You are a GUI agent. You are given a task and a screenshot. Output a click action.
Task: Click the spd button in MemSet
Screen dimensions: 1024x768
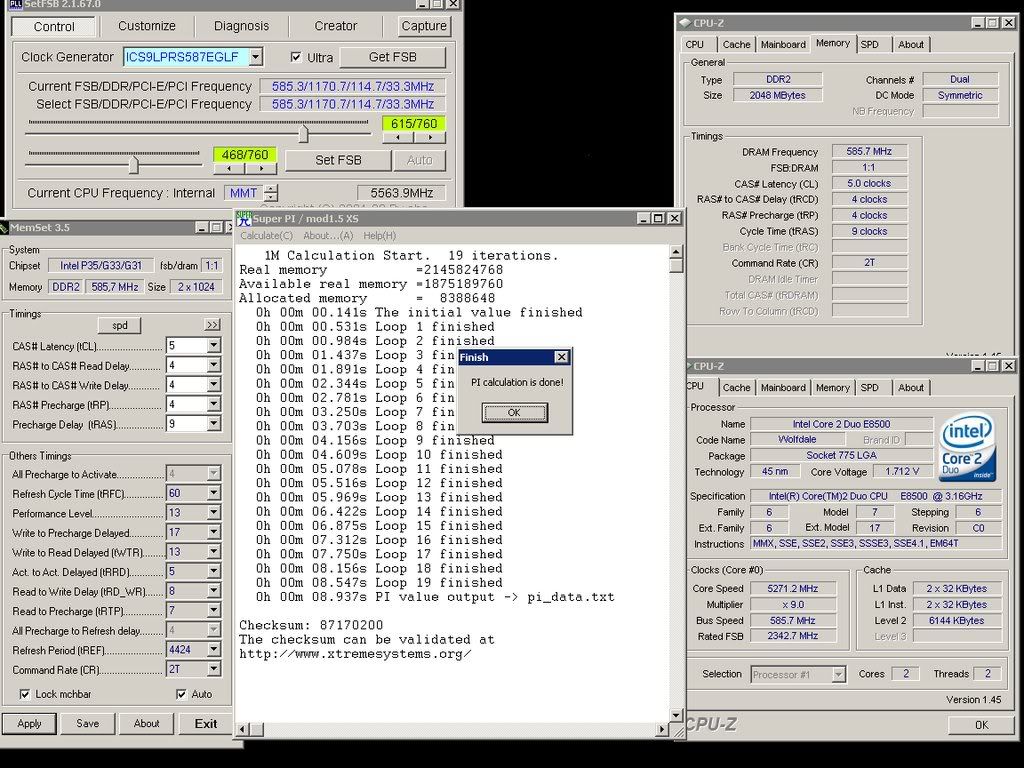coord(120,325)
